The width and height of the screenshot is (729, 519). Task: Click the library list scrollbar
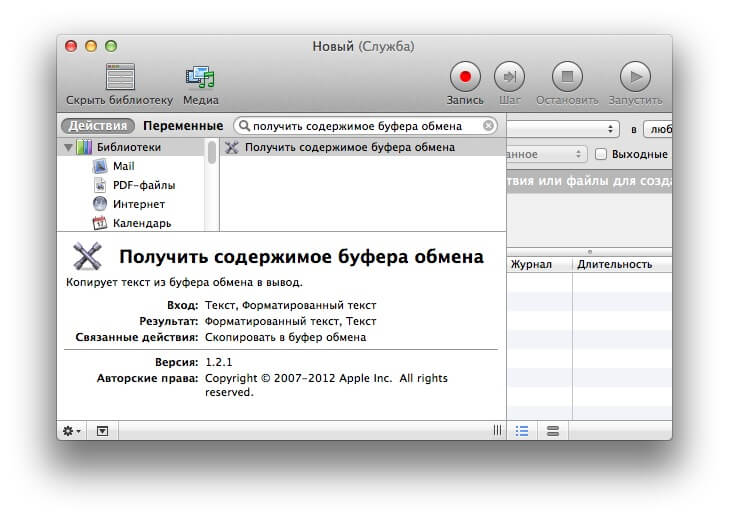[212, 152]
